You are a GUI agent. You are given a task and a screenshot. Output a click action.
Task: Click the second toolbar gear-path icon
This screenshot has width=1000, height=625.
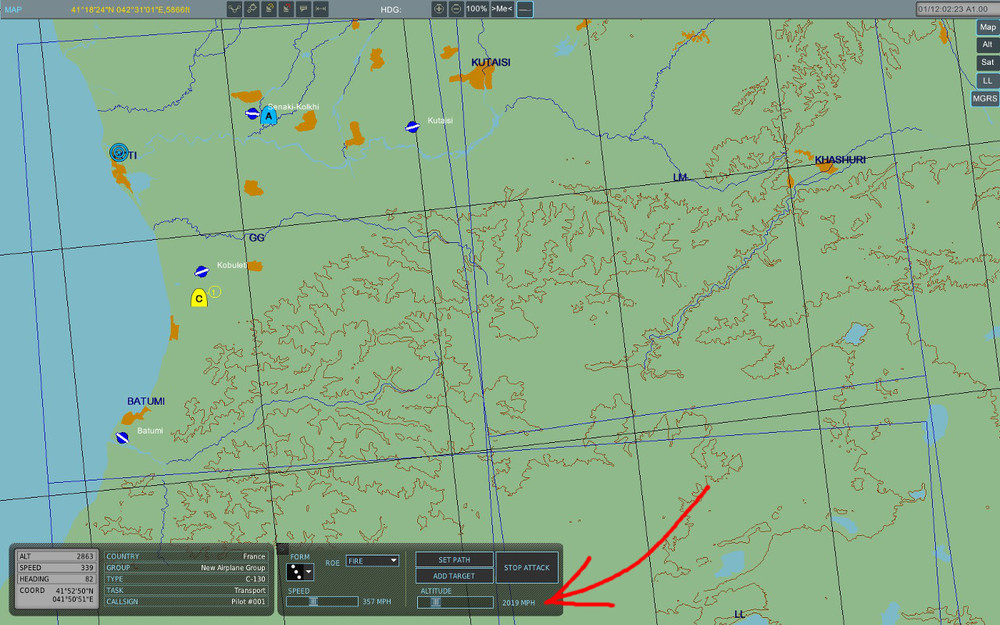click(252, 9)
